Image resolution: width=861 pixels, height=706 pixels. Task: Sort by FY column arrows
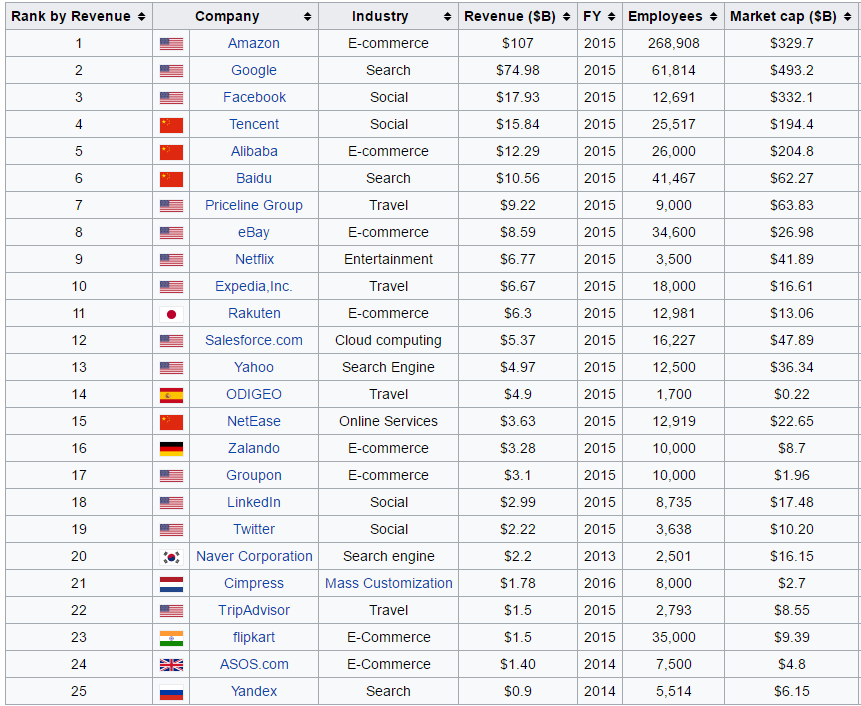(612, 16)
